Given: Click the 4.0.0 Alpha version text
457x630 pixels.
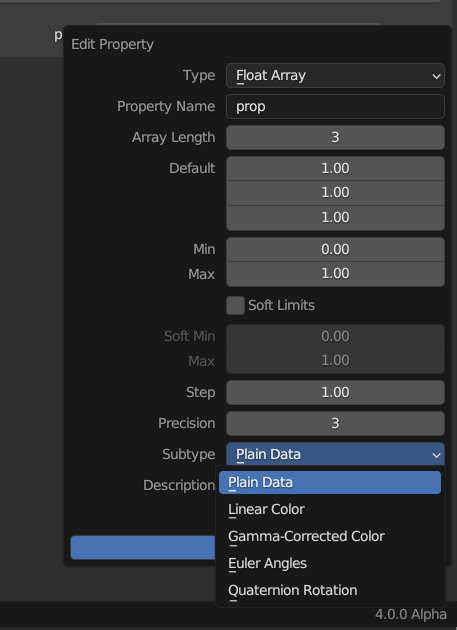Looking at the screenshot, I should (410, 614).
